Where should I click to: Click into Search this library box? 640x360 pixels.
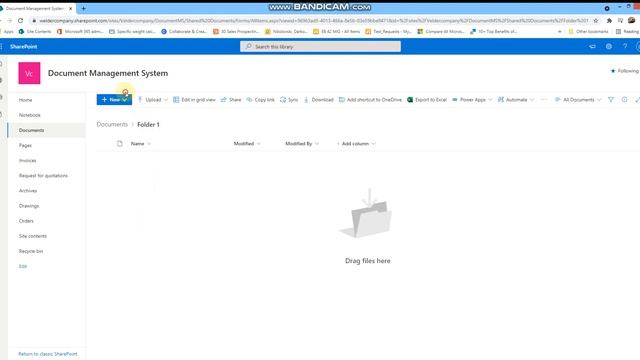(x=320, y=47)
